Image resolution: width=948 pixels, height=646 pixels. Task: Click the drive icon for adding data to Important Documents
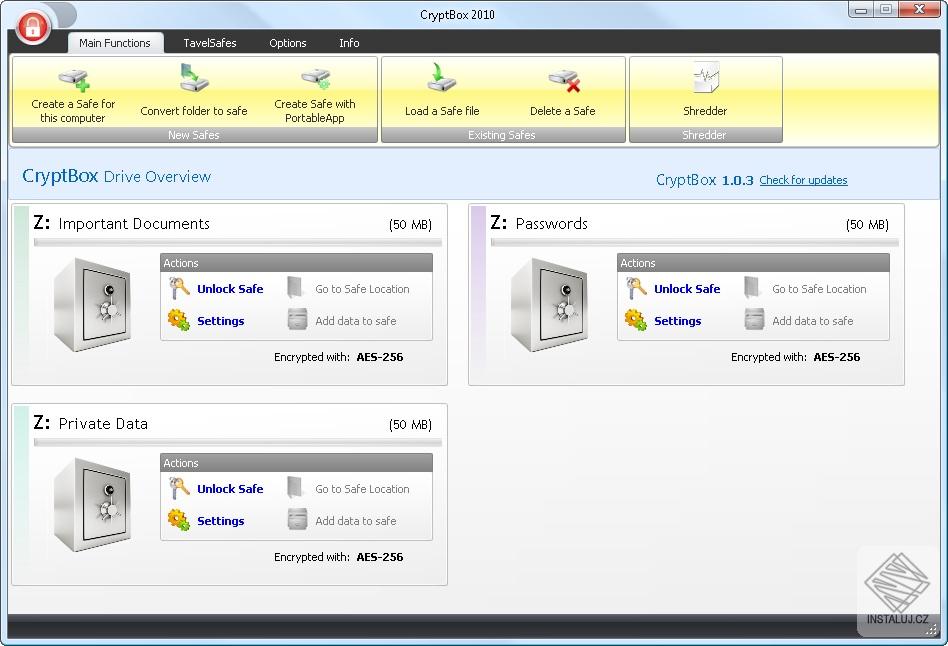click(297, 319)
